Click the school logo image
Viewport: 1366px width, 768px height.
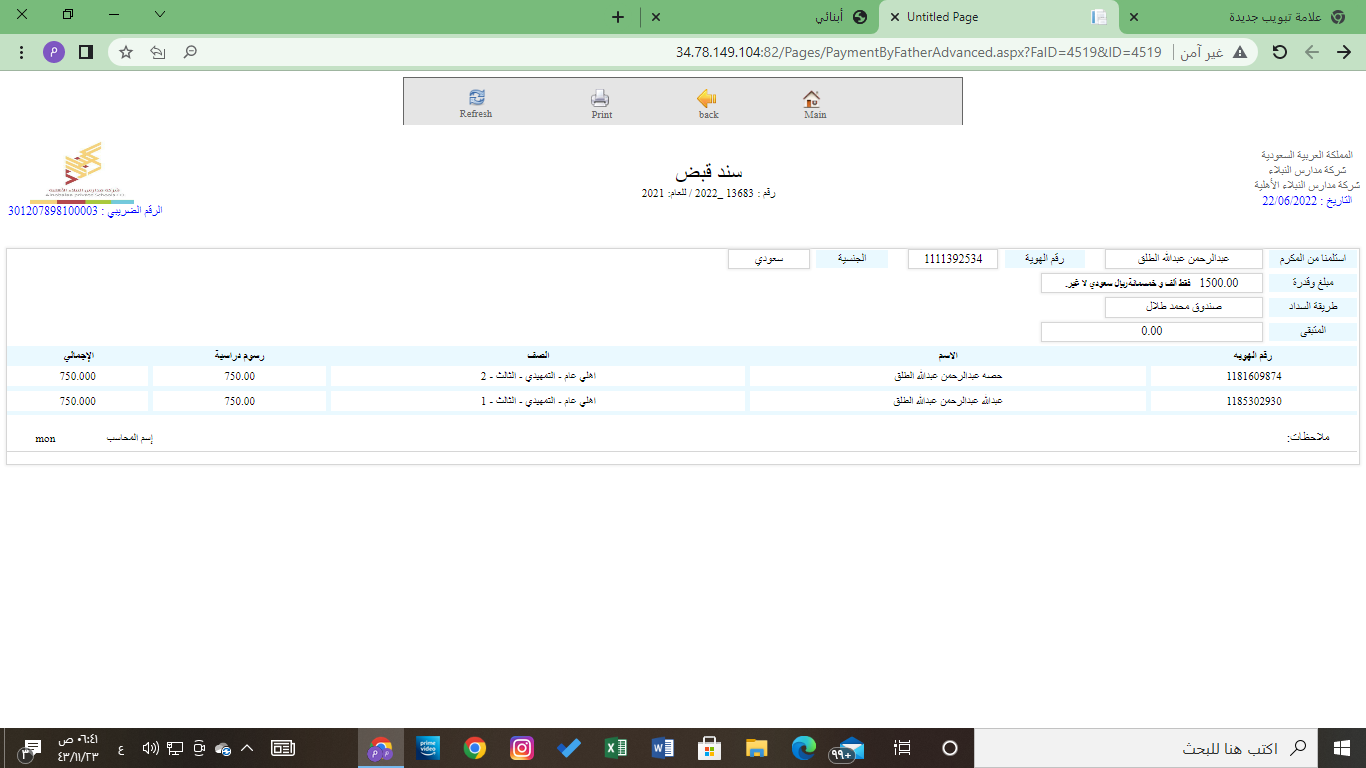point(83,170)
